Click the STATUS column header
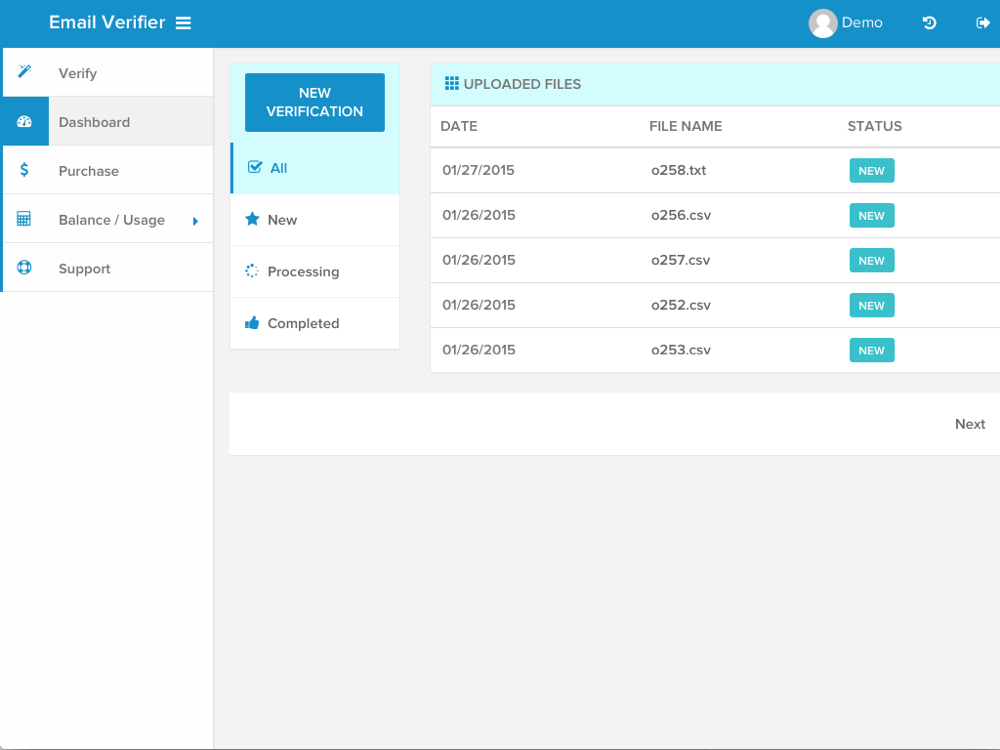 coord(874,126)
